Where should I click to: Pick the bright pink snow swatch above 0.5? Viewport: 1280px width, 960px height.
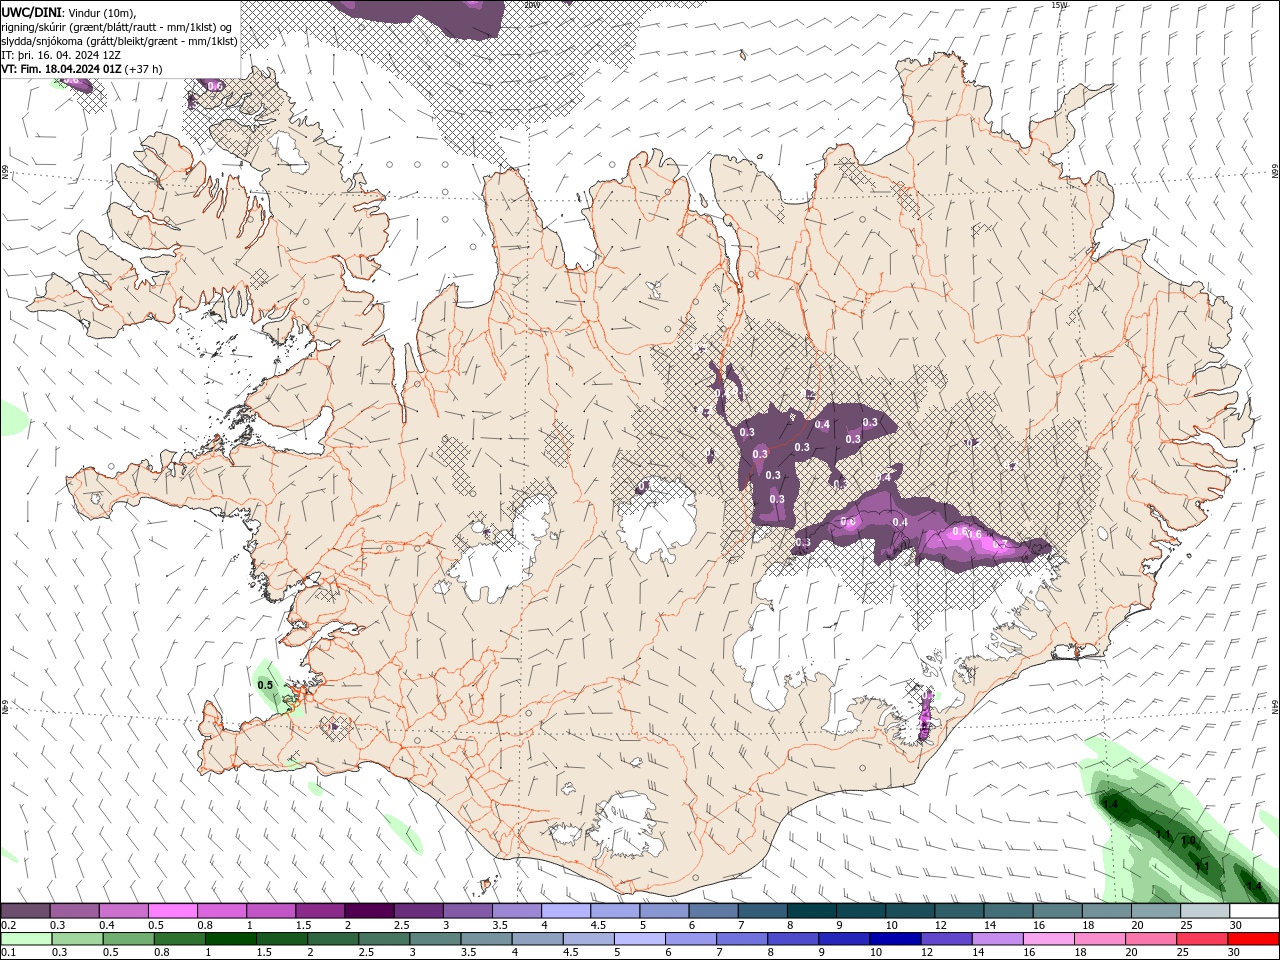(x=172, y=911)
